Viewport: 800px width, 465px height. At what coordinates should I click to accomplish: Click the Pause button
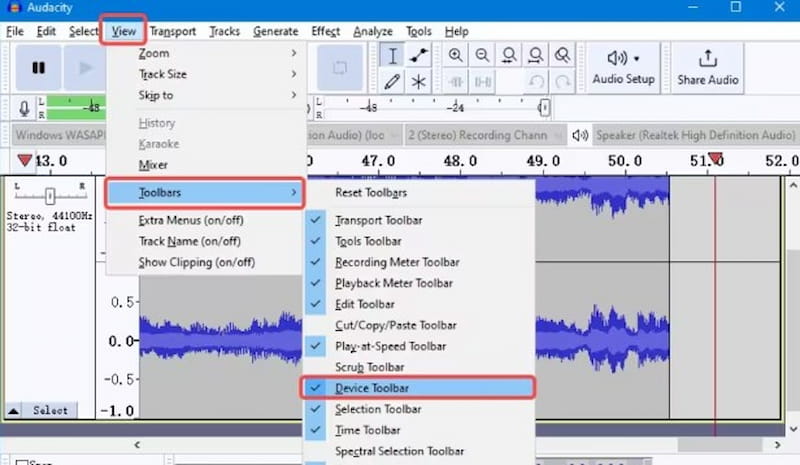coord(38,67)
